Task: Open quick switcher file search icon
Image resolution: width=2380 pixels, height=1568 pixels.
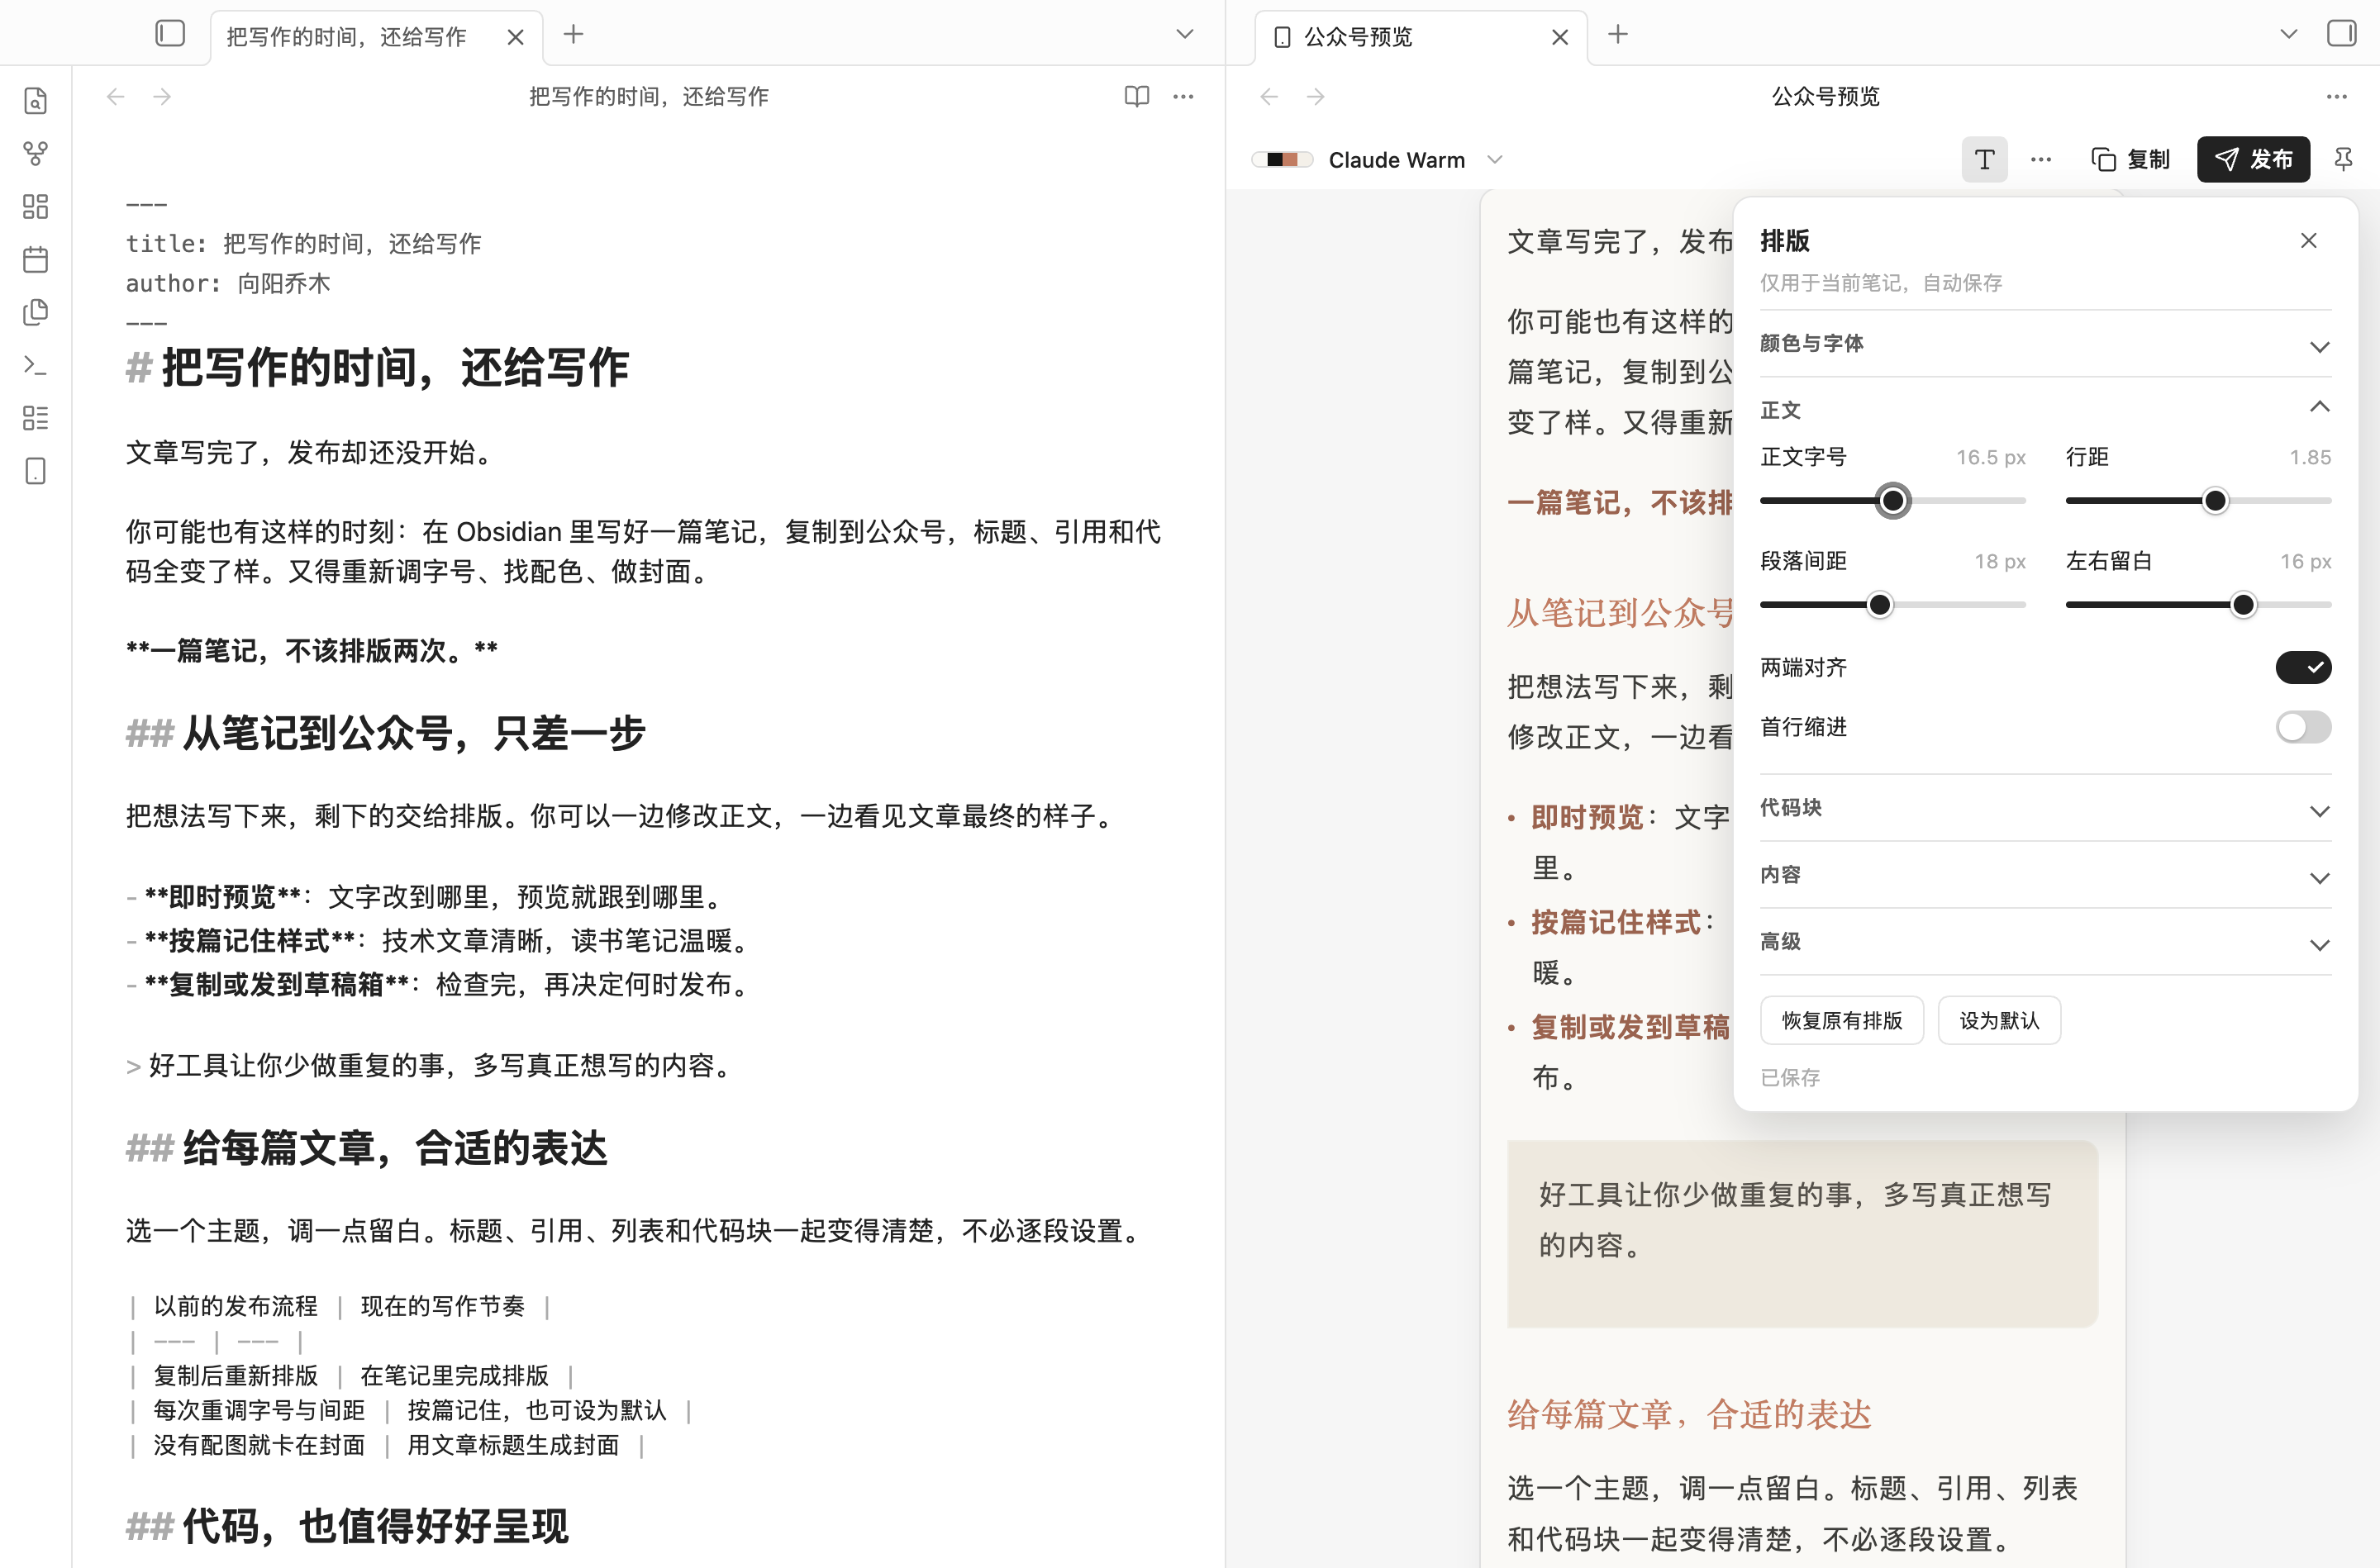Action: coord(36,101)
